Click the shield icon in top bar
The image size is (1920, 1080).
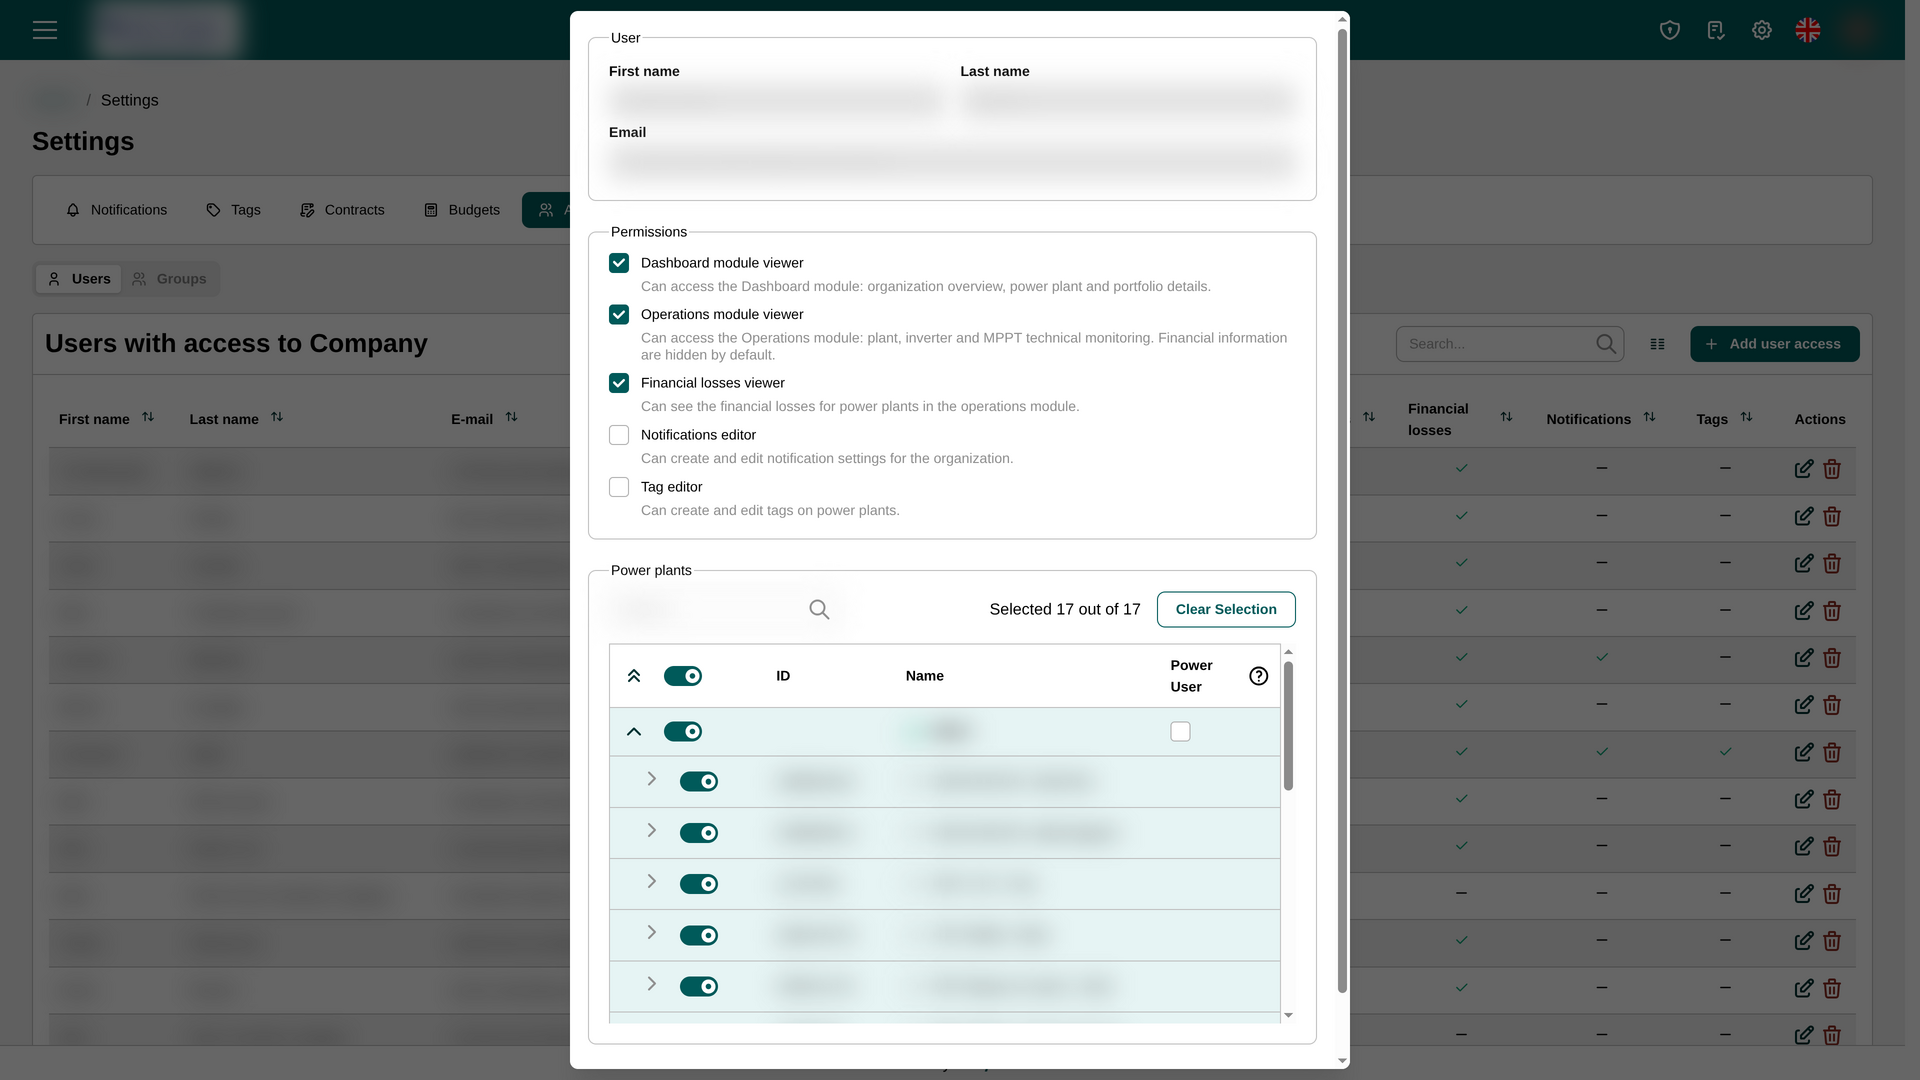(x=1670, y=30)
